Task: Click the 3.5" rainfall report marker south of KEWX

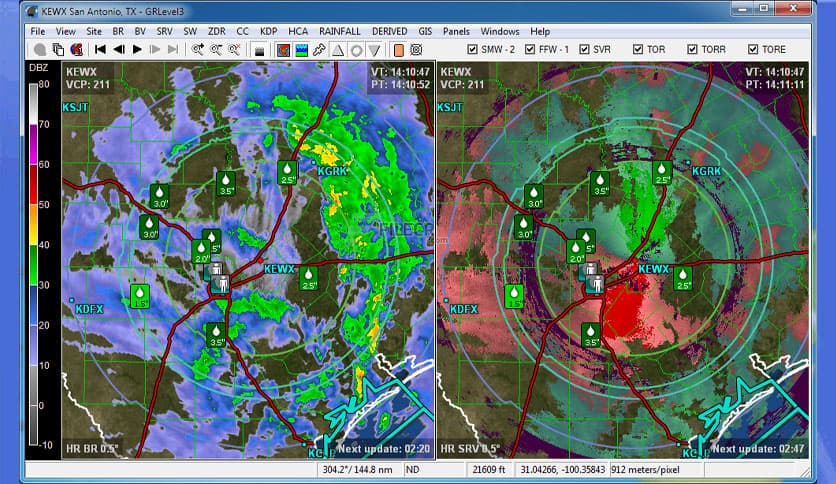Action: pos(215,334)
